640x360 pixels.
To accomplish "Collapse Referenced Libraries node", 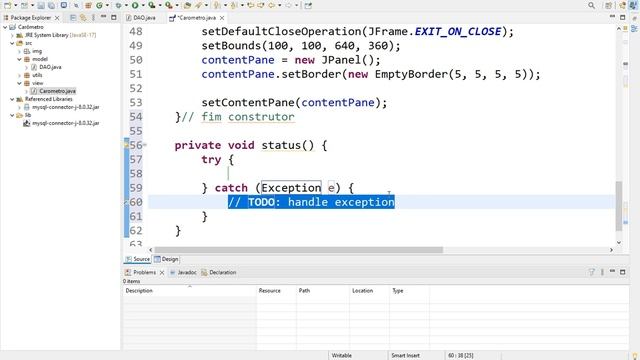I will coord(12,99).
